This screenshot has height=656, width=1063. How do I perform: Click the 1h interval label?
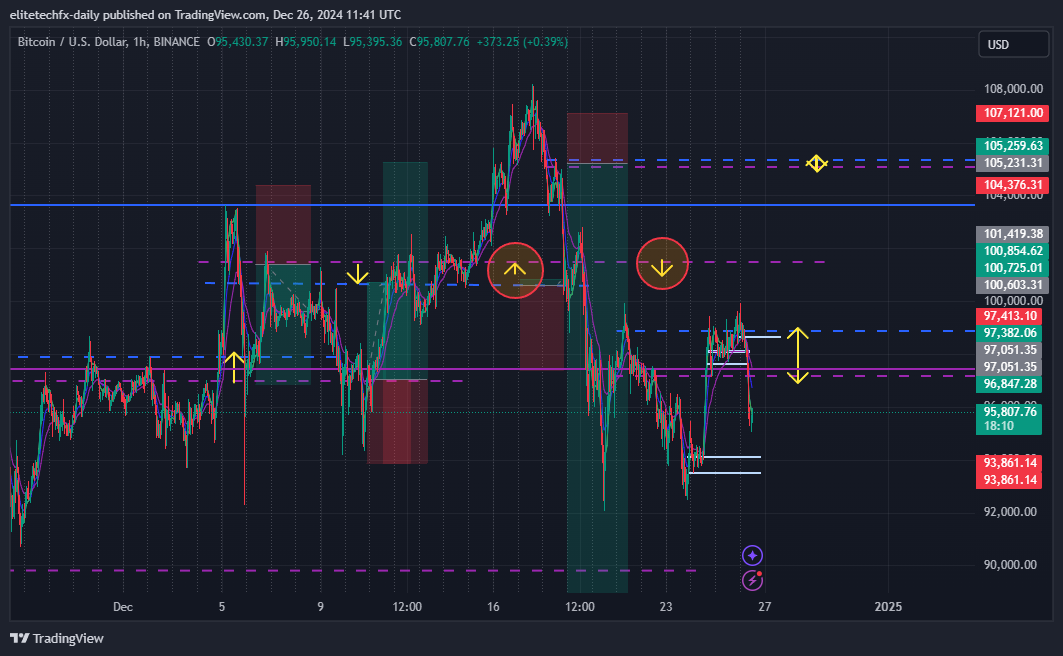tap(140, 42)
